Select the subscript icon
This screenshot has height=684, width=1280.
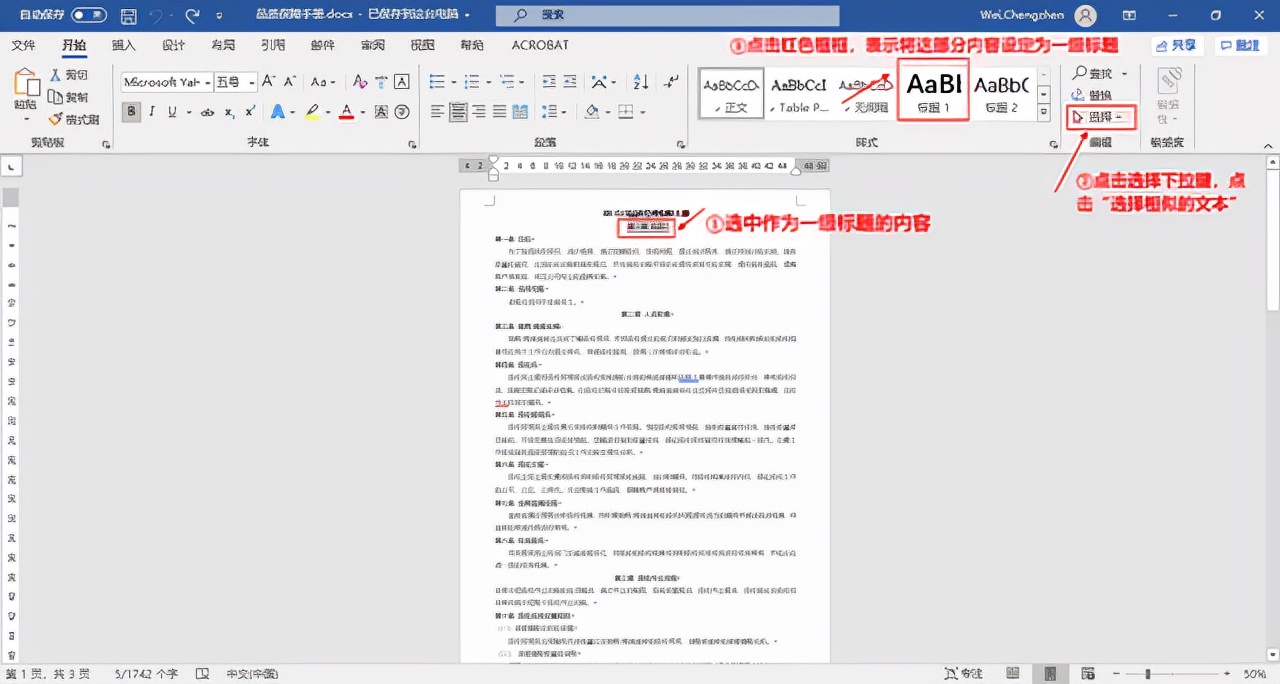(x=229, y=110)
